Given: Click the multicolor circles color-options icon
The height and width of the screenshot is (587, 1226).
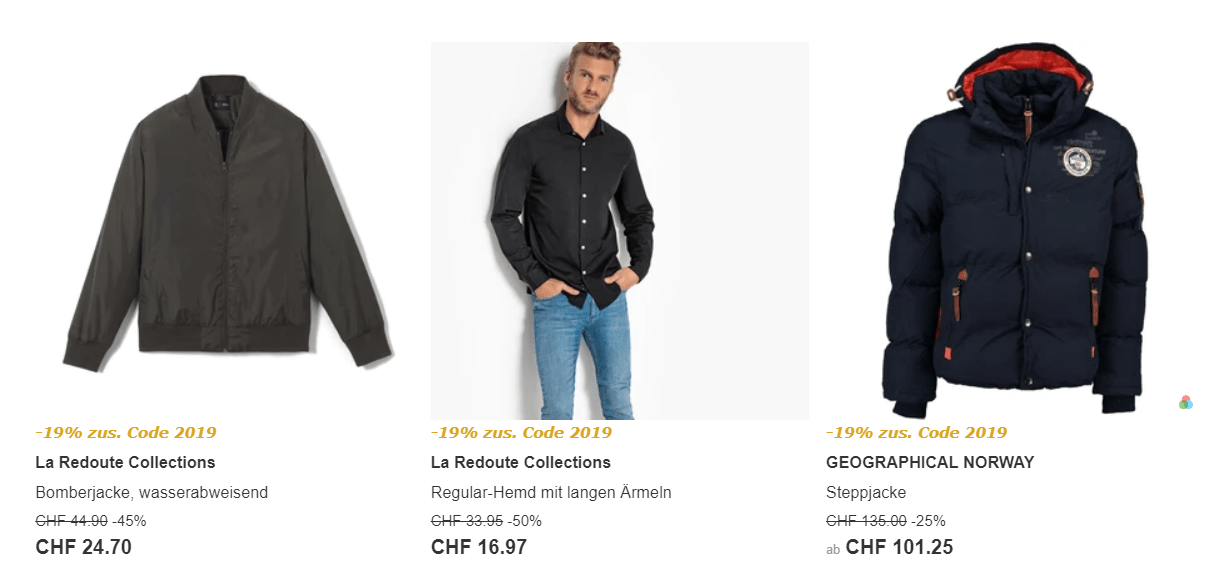Looking at the screenshot, I should point(1185,402).
